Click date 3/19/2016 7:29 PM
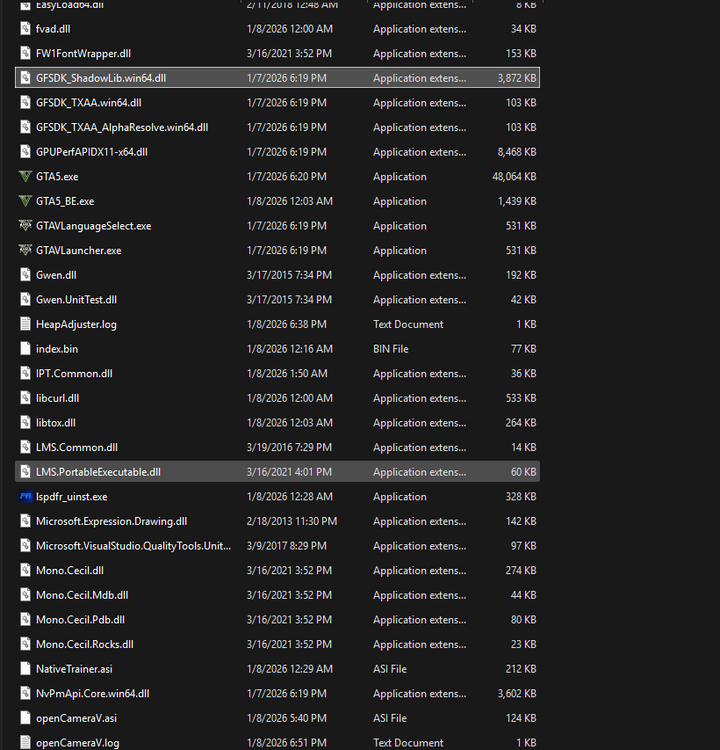The image size is (720, 750). point(289,447)
